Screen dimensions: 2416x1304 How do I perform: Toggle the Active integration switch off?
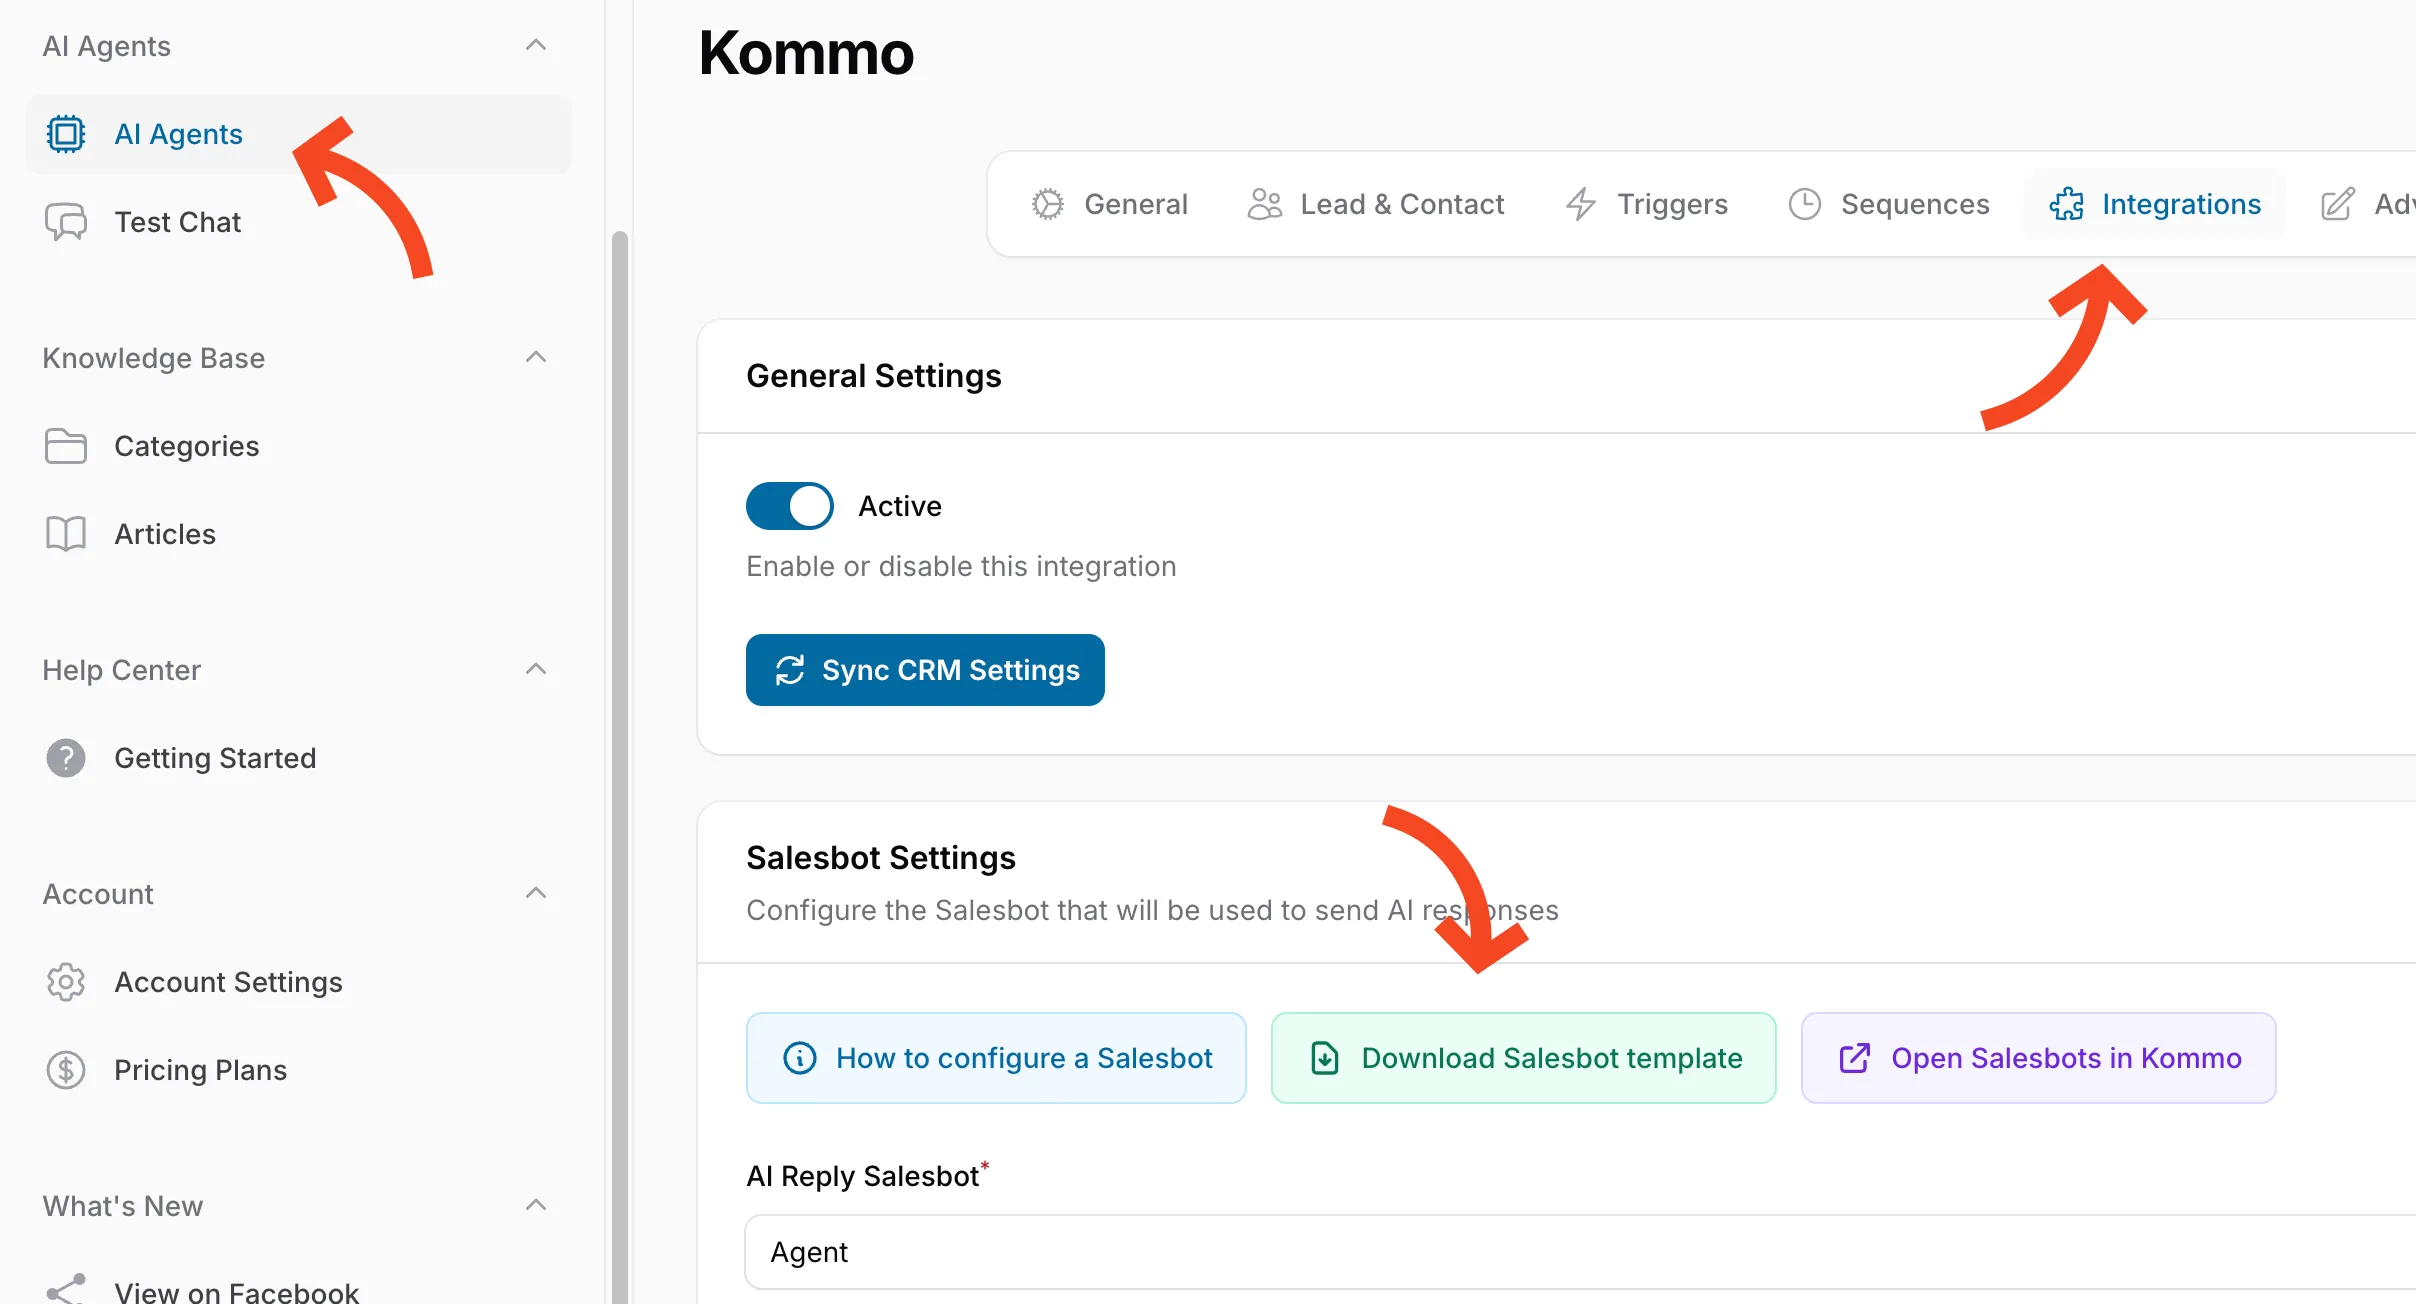pyautogui.click(x=790, y=506)
